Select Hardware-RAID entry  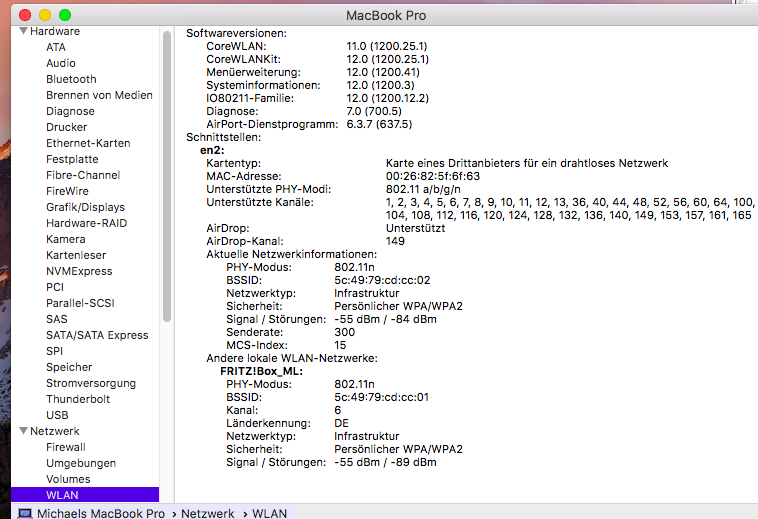86,222
